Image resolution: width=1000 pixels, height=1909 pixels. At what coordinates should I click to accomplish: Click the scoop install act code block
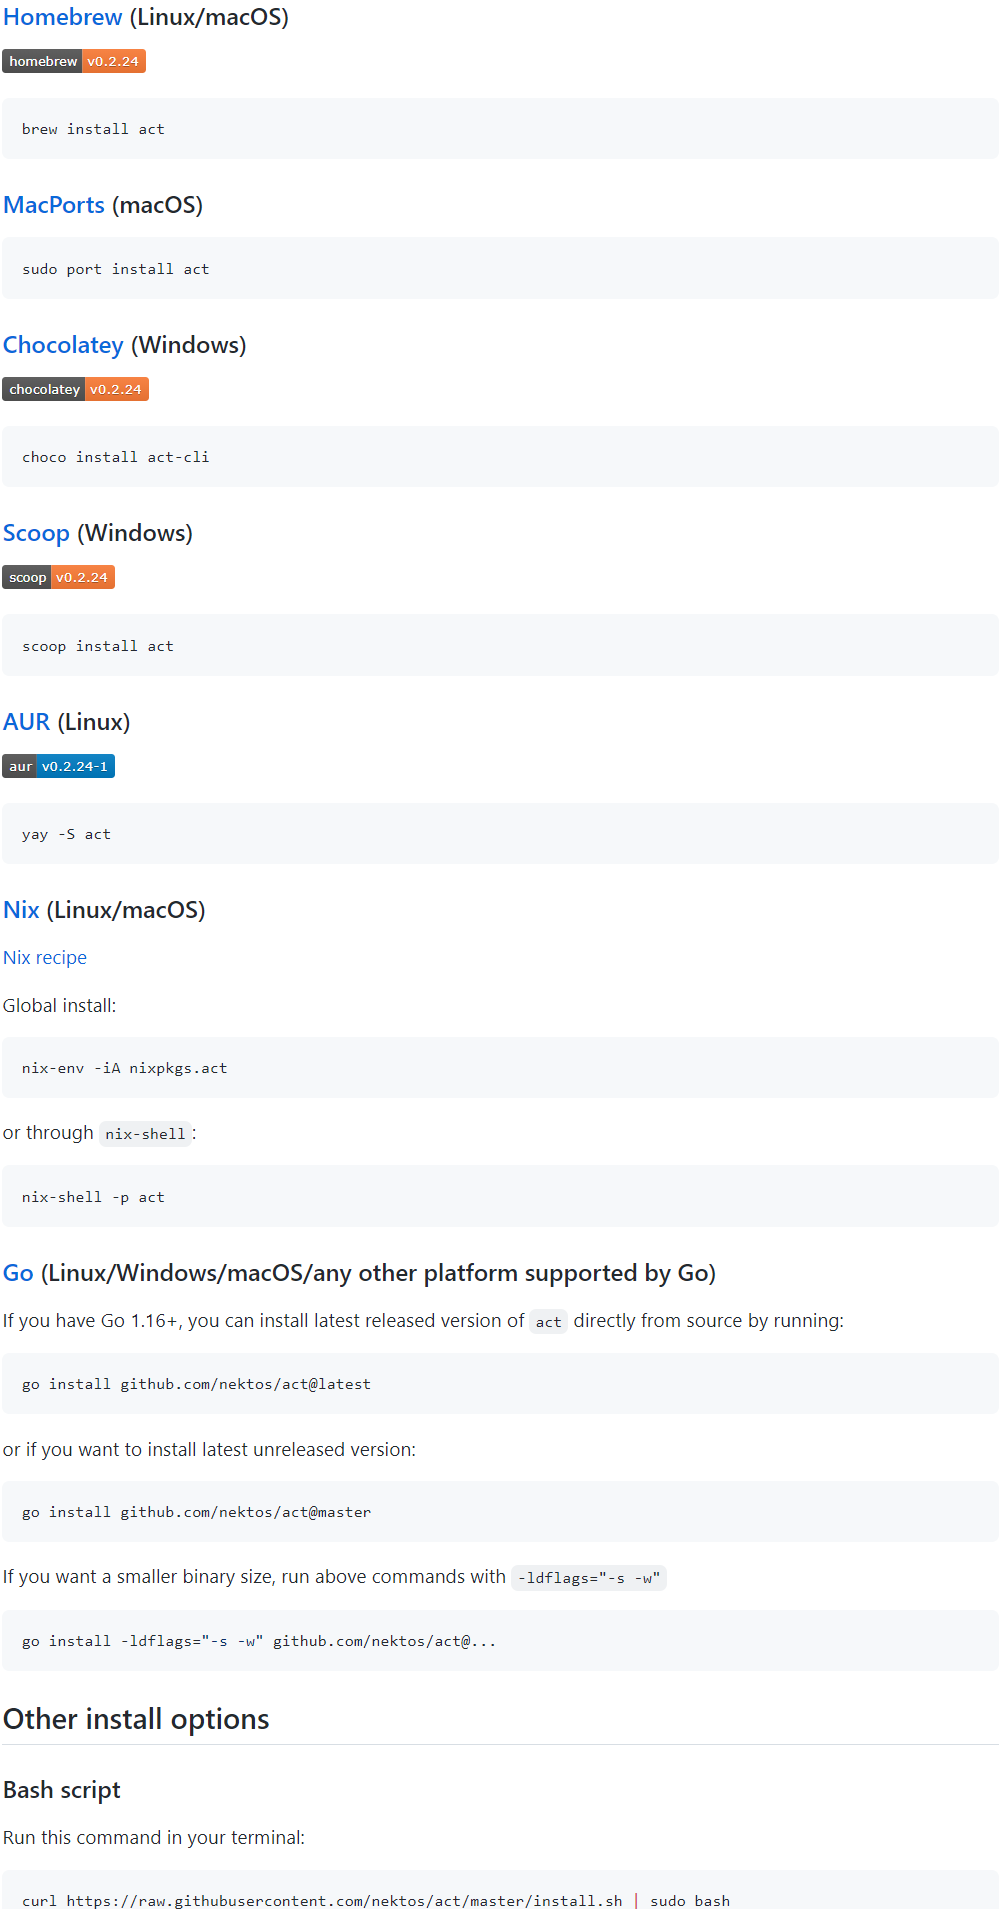tap(500, 646)
